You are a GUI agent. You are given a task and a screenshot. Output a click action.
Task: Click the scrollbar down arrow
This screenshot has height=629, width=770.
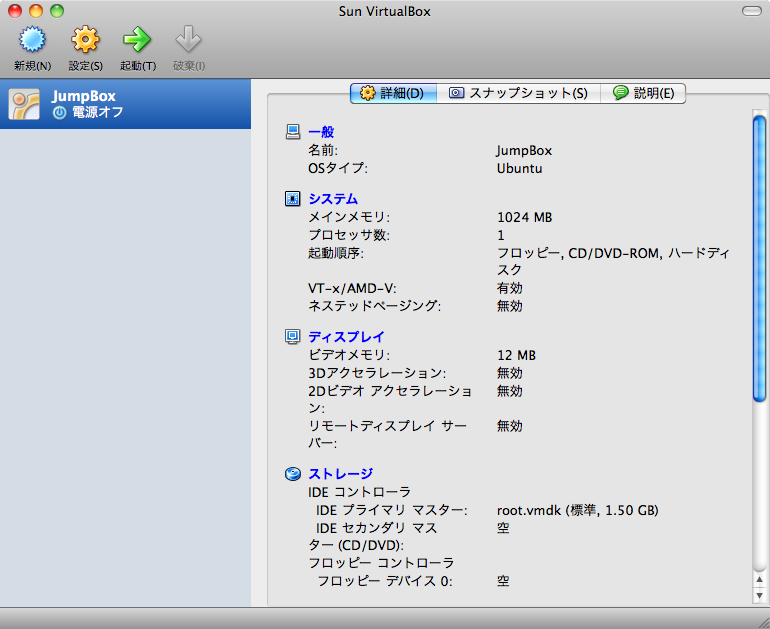coord(759,596)
